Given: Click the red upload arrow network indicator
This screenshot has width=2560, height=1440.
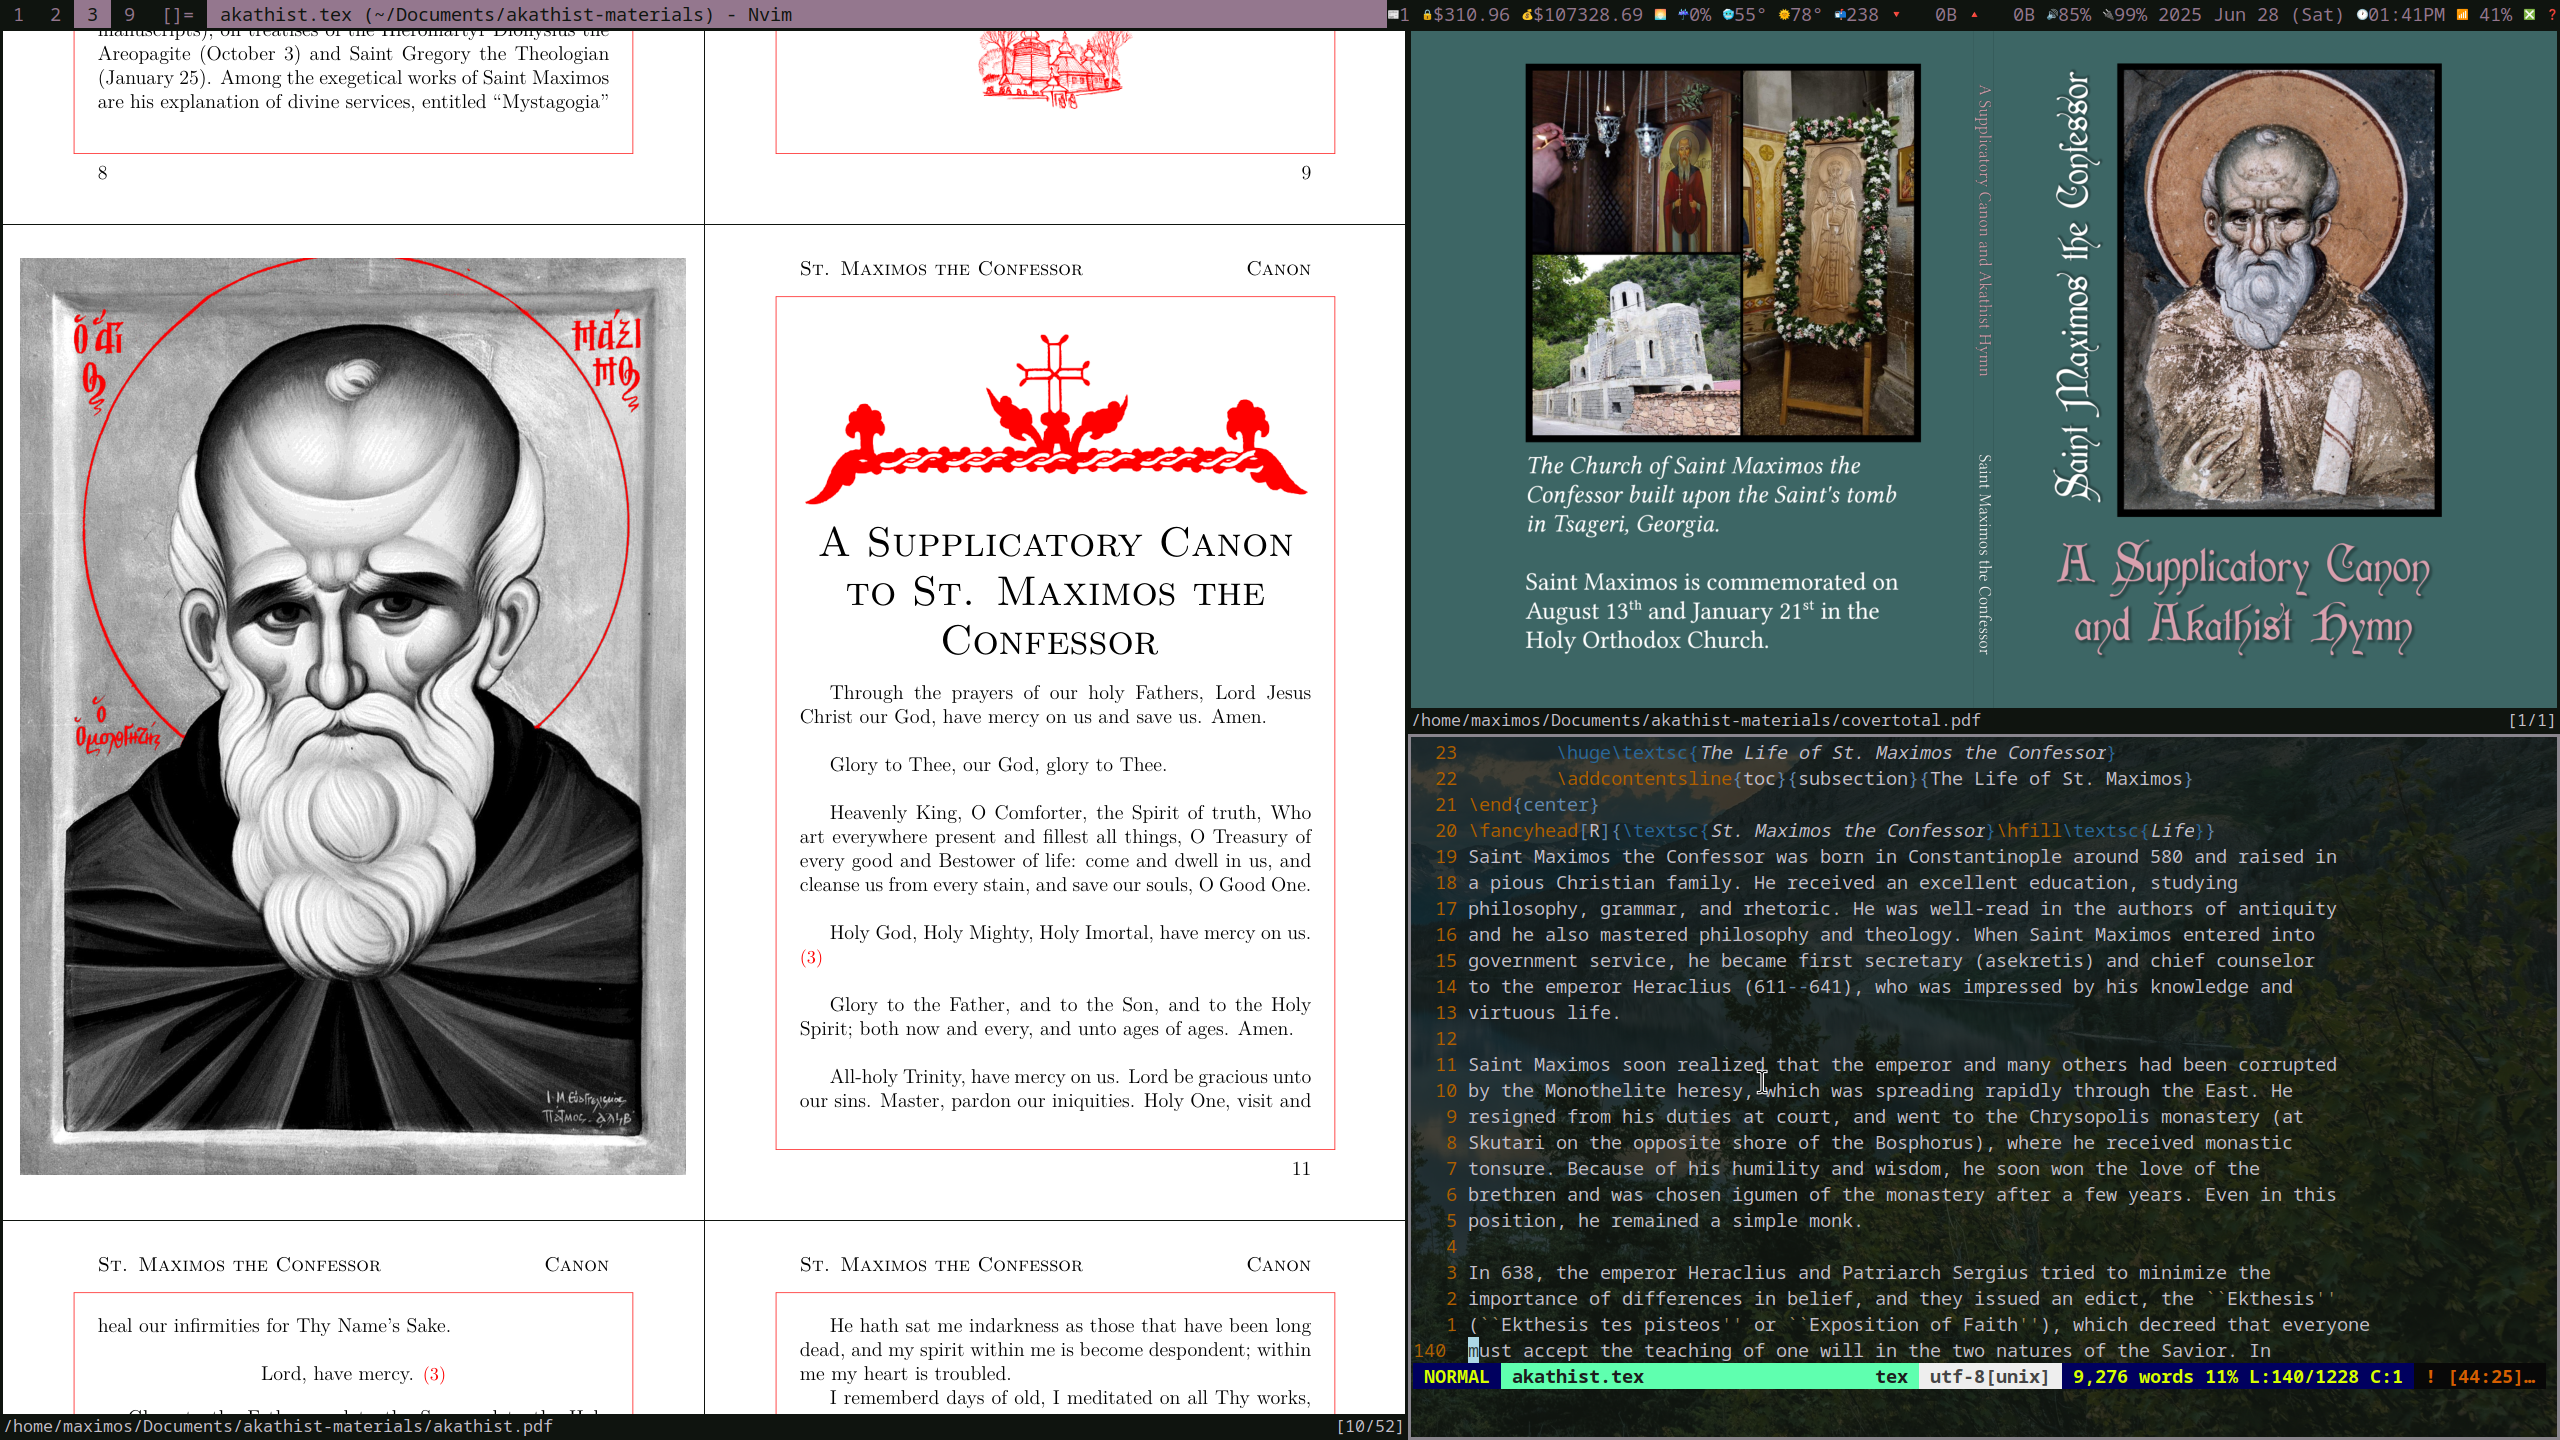Looking at the screenshot, I should pyautogui.click(x=1974, y=14).
